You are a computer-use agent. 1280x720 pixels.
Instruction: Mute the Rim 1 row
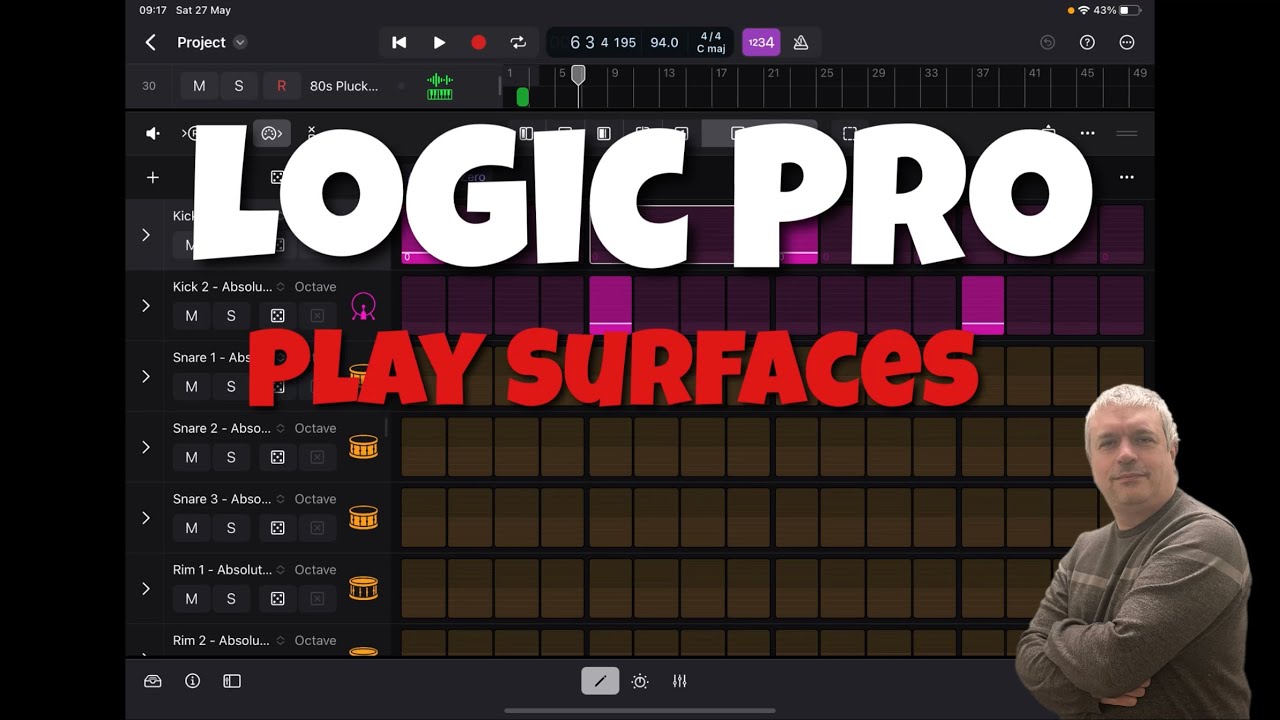pos(191,598)
